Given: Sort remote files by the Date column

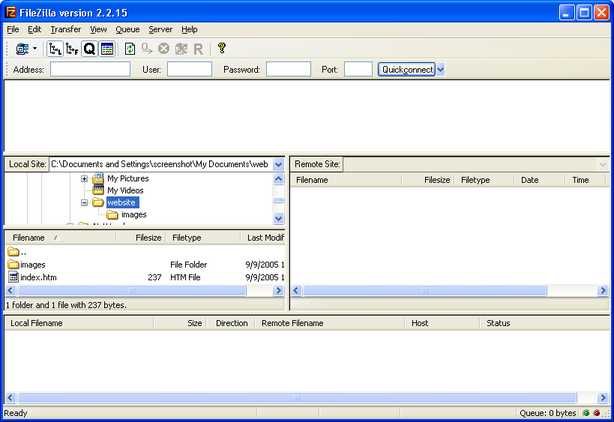Looking at the screenshot, I should point(539,180).
